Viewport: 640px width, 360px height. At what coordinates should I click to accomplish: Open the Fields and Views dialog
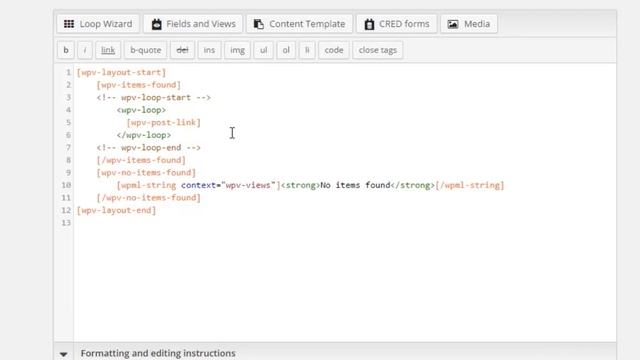193,24
